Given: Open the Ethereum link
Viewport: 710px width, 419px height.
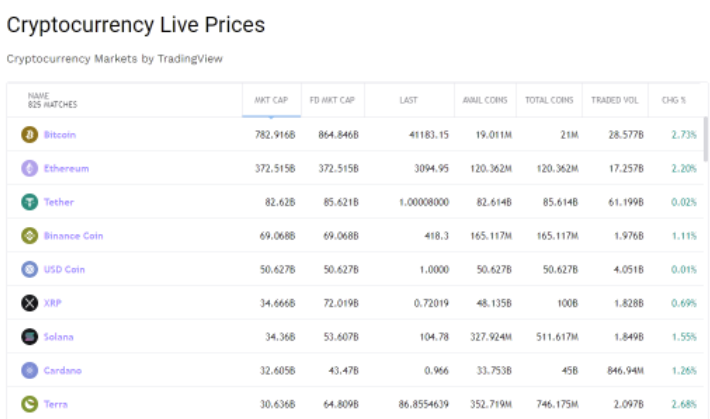Looking at the screenshot, I should pyautogui.click(x=66, y=169).
